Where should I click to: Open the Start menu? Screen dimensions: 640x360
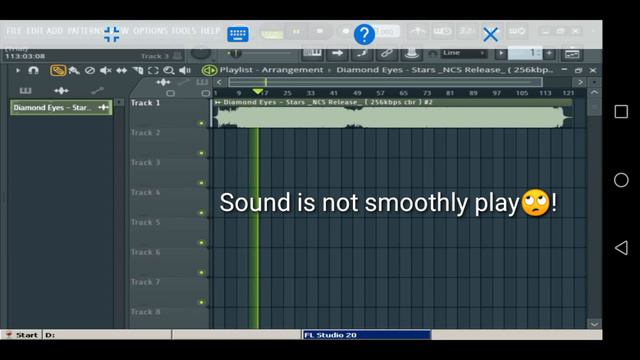coord(21,335)
